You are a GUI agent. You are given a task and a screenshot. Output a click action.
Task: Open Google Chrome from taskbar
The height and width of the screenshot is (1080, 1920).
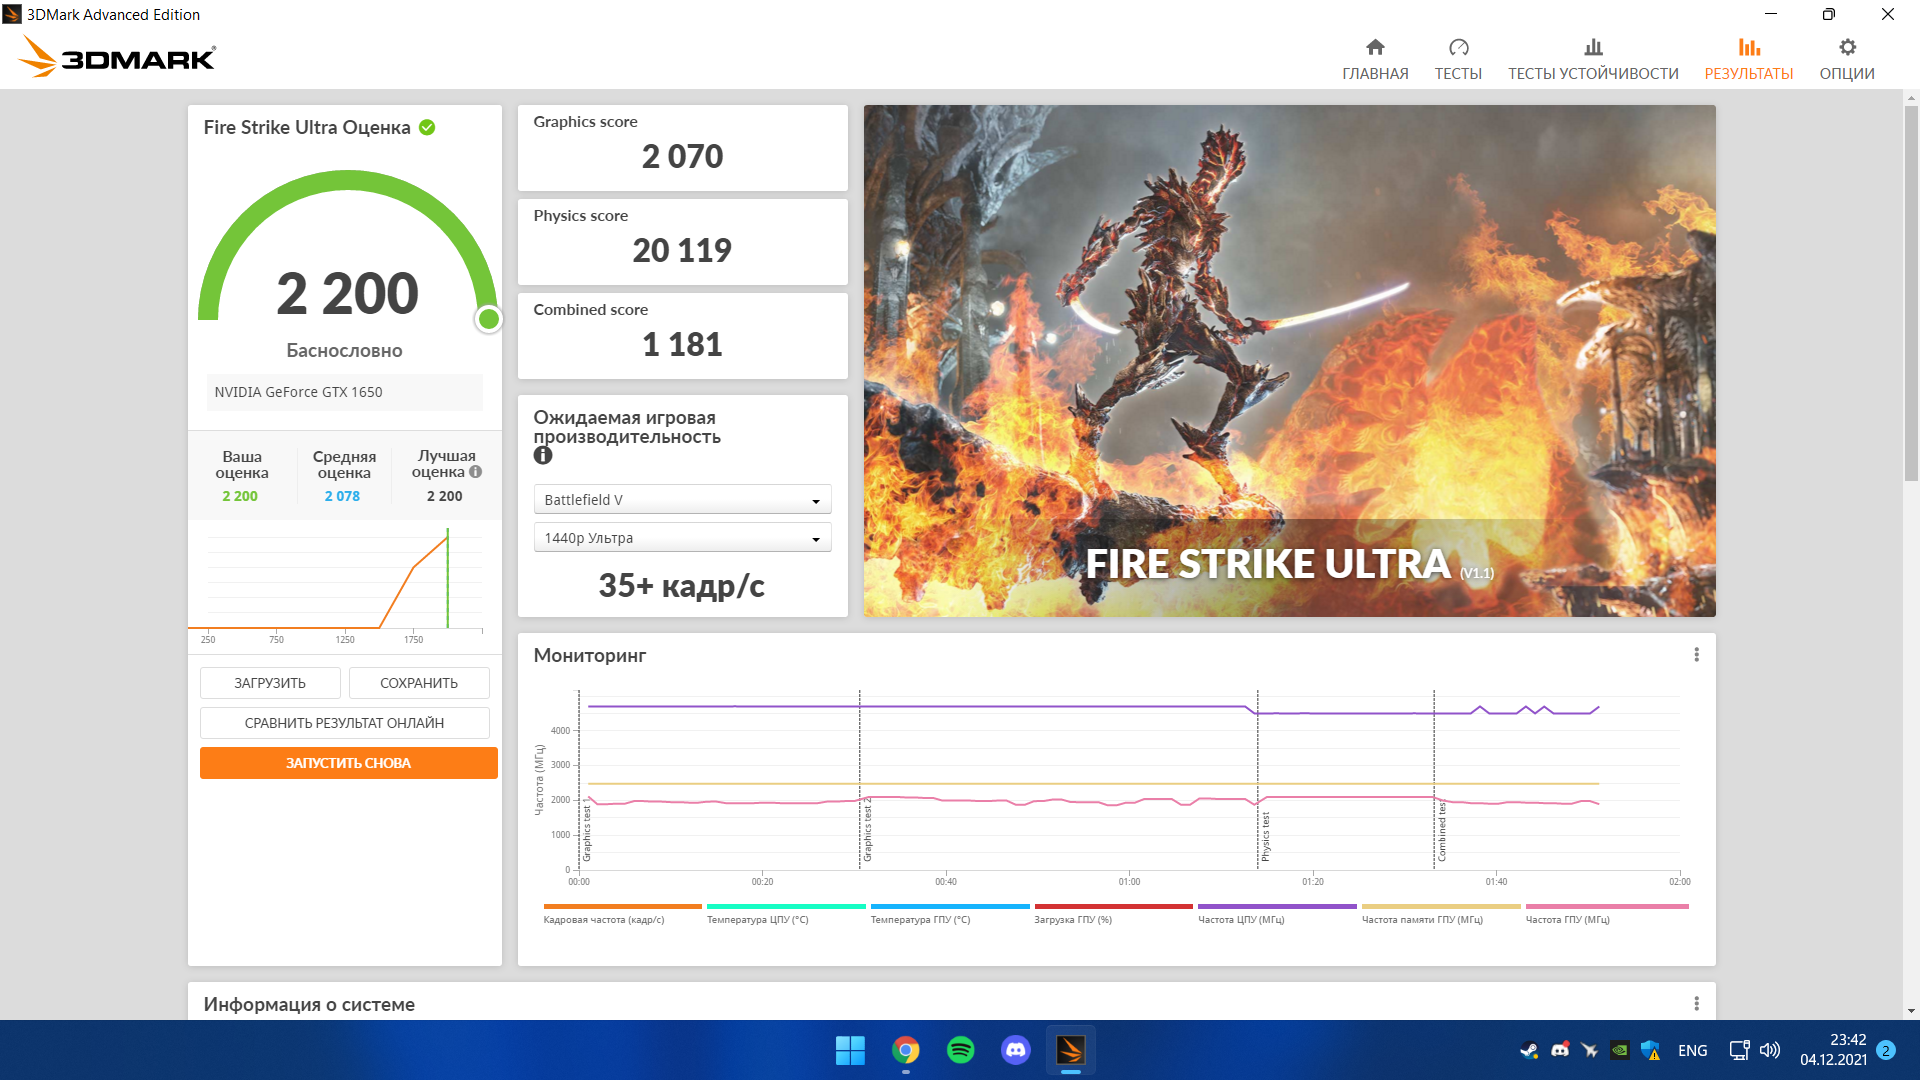pos(906,1050)
